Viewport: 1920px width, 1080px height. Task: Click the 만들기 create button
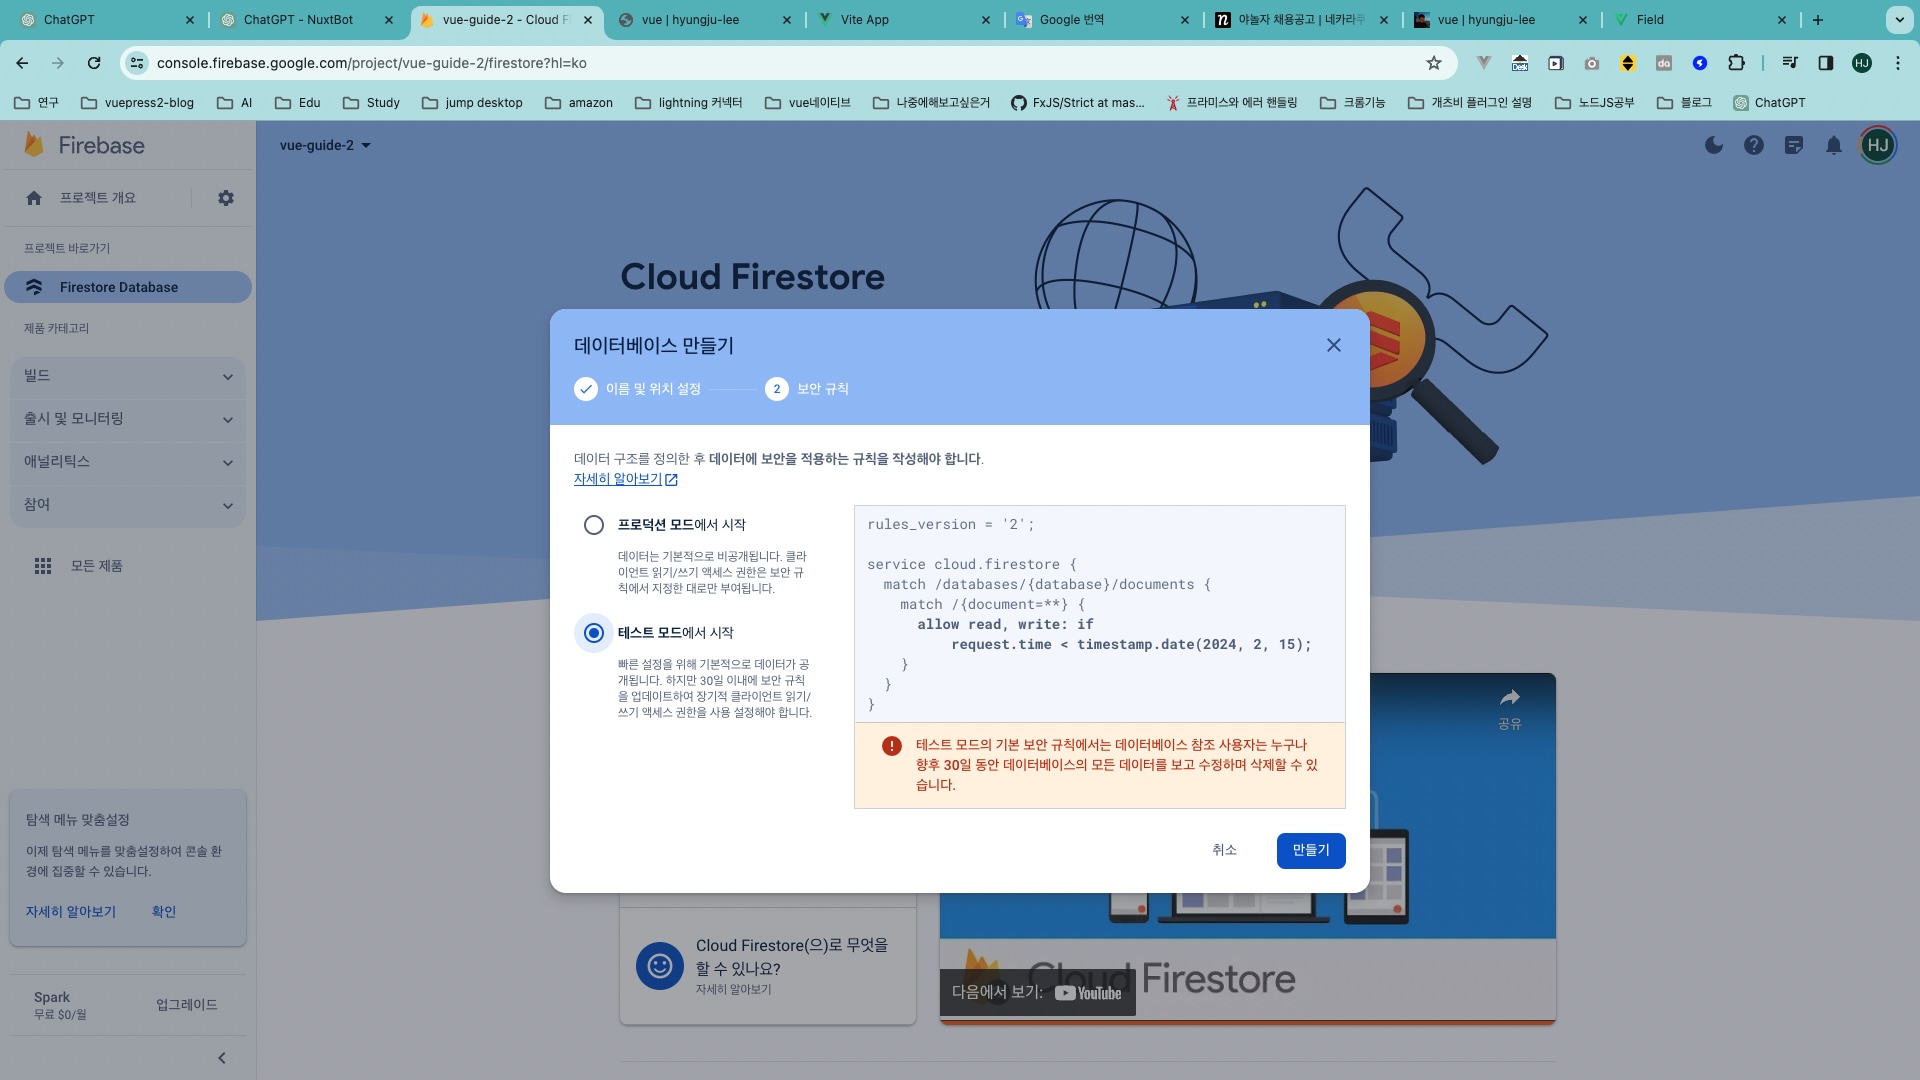(1311, 850)
